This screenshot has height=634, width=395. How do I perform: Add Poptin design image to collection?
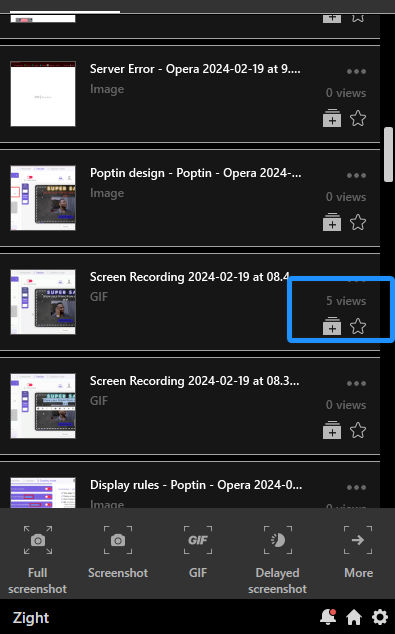point(332,222)
